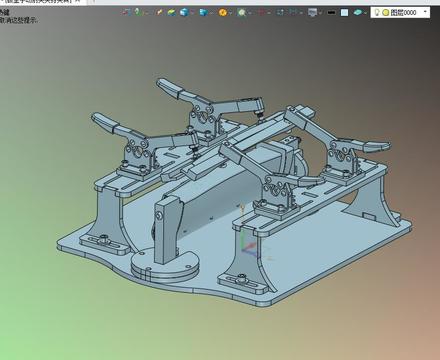Click the black line color swatch

[x=331, y=13]
